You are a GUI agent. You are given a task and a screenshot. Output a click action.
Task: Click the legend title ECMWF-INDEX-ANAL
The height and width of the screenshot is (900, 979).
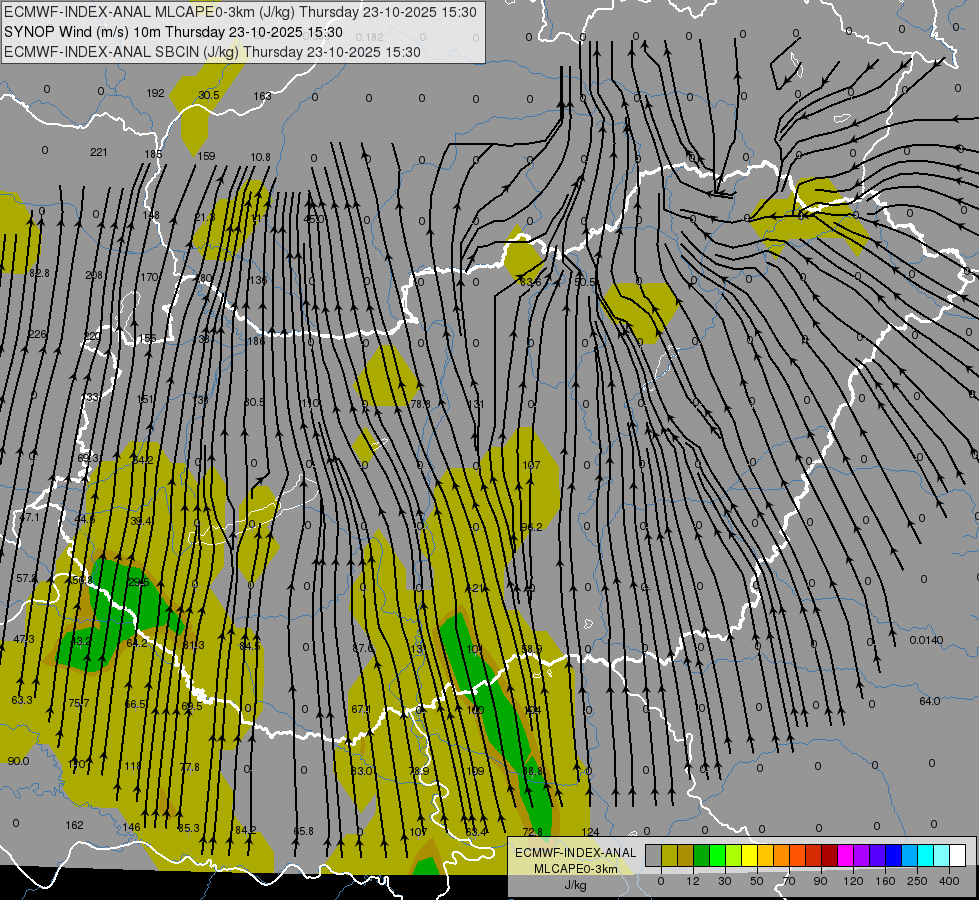(575, 853)
